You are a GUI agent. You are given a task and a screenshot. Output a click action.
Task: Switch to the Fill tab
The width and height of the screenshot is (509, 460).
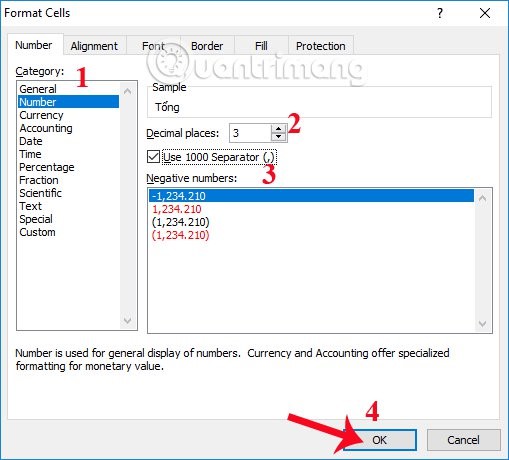point(261,46)
